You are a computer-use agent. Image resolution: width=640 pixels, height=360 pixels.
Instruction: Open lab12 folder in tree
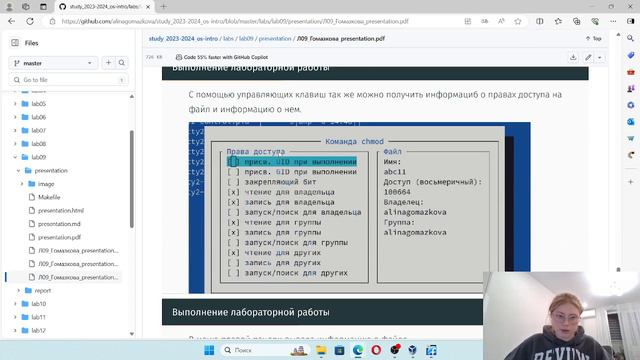[x=38, y=330]
